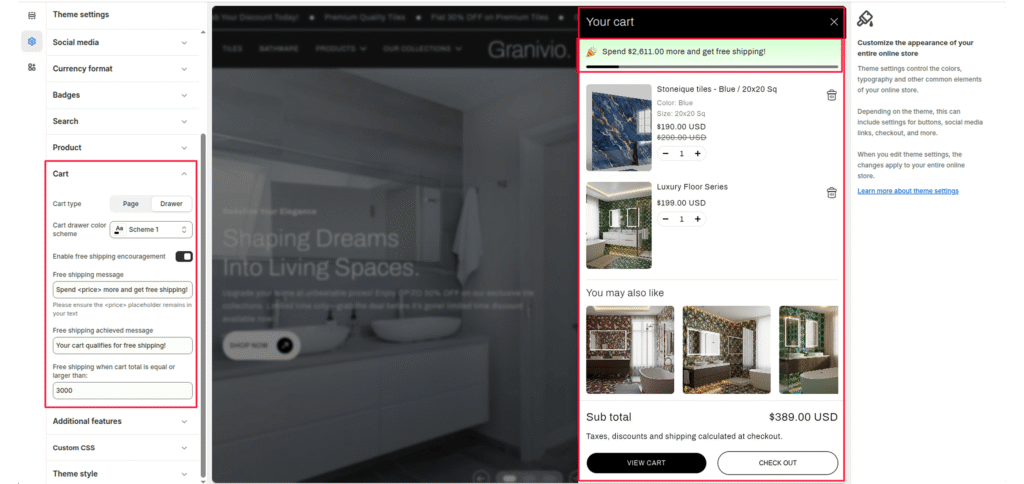The image size is (1024, 484).
Task: Remove Luxury Floor Series with trash icon
Action: click(x=831, y=193)
